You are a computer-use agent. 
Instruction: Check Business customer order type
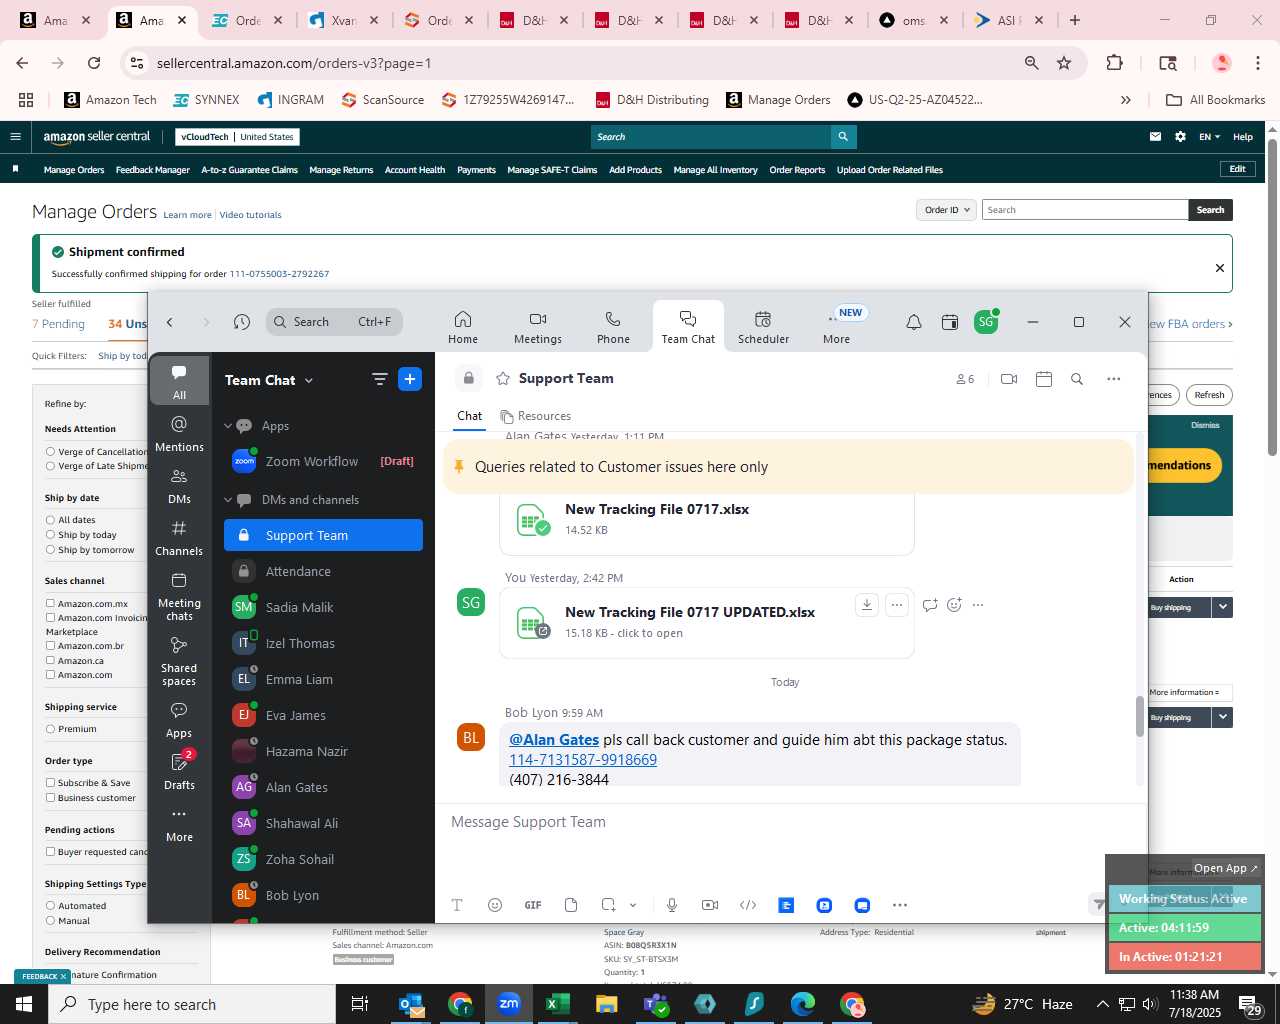coord(50,798)
